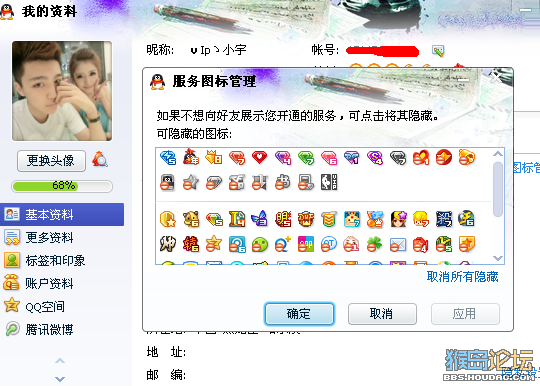Unhide the red heart level 1 icon
Image resolution: width=540 pixels, height=386 pixels.
420,157
